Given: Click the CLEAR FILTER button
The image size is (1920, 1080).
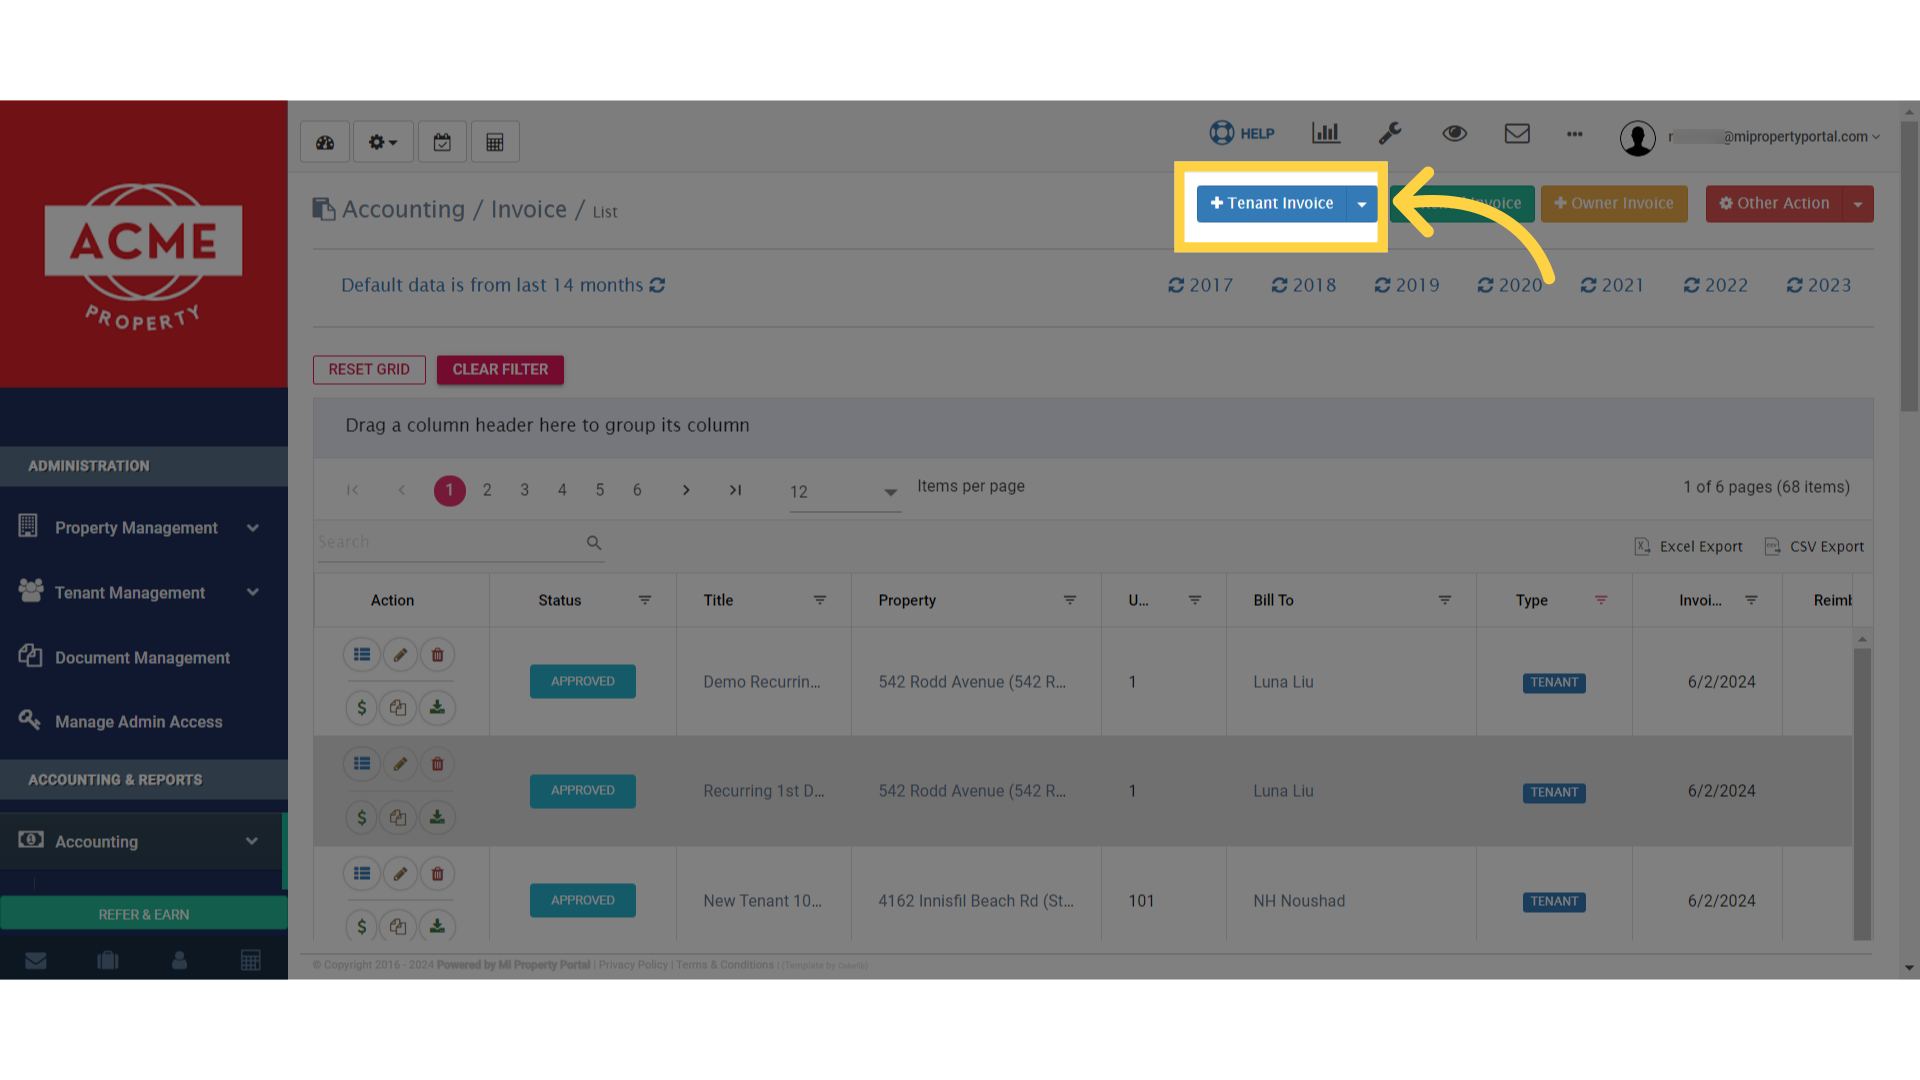Looking at the screenshot, I should point(500,369).
